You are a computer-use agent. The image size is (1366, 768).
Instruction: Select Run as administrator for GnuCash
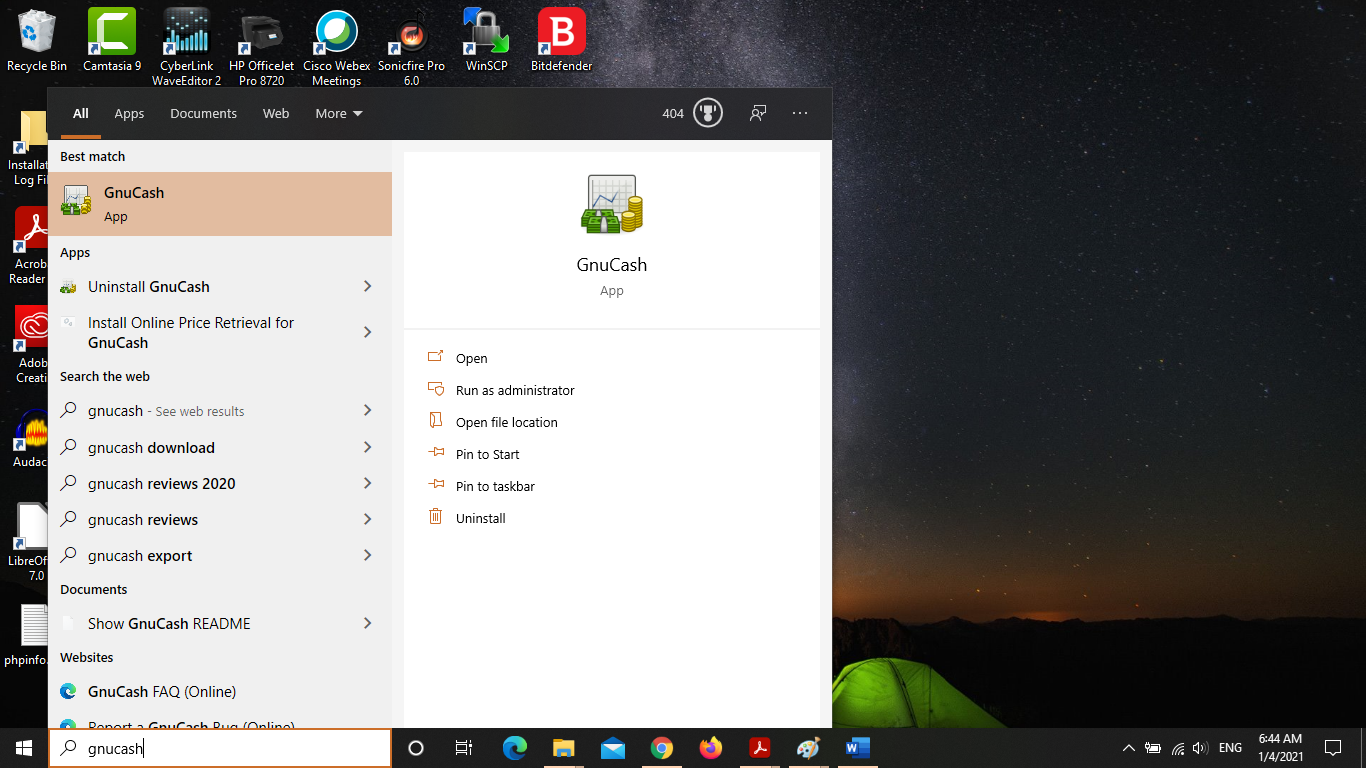pyautogui.click(x=515, y=391)
